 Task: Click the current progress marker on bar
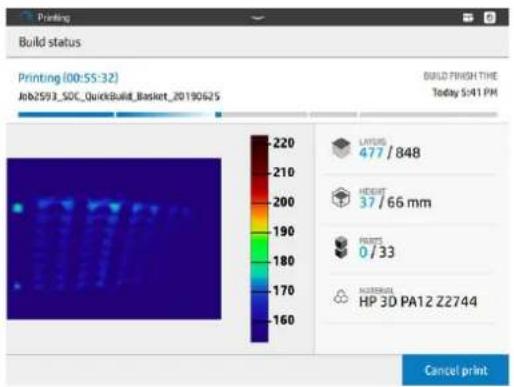(218, 115)
